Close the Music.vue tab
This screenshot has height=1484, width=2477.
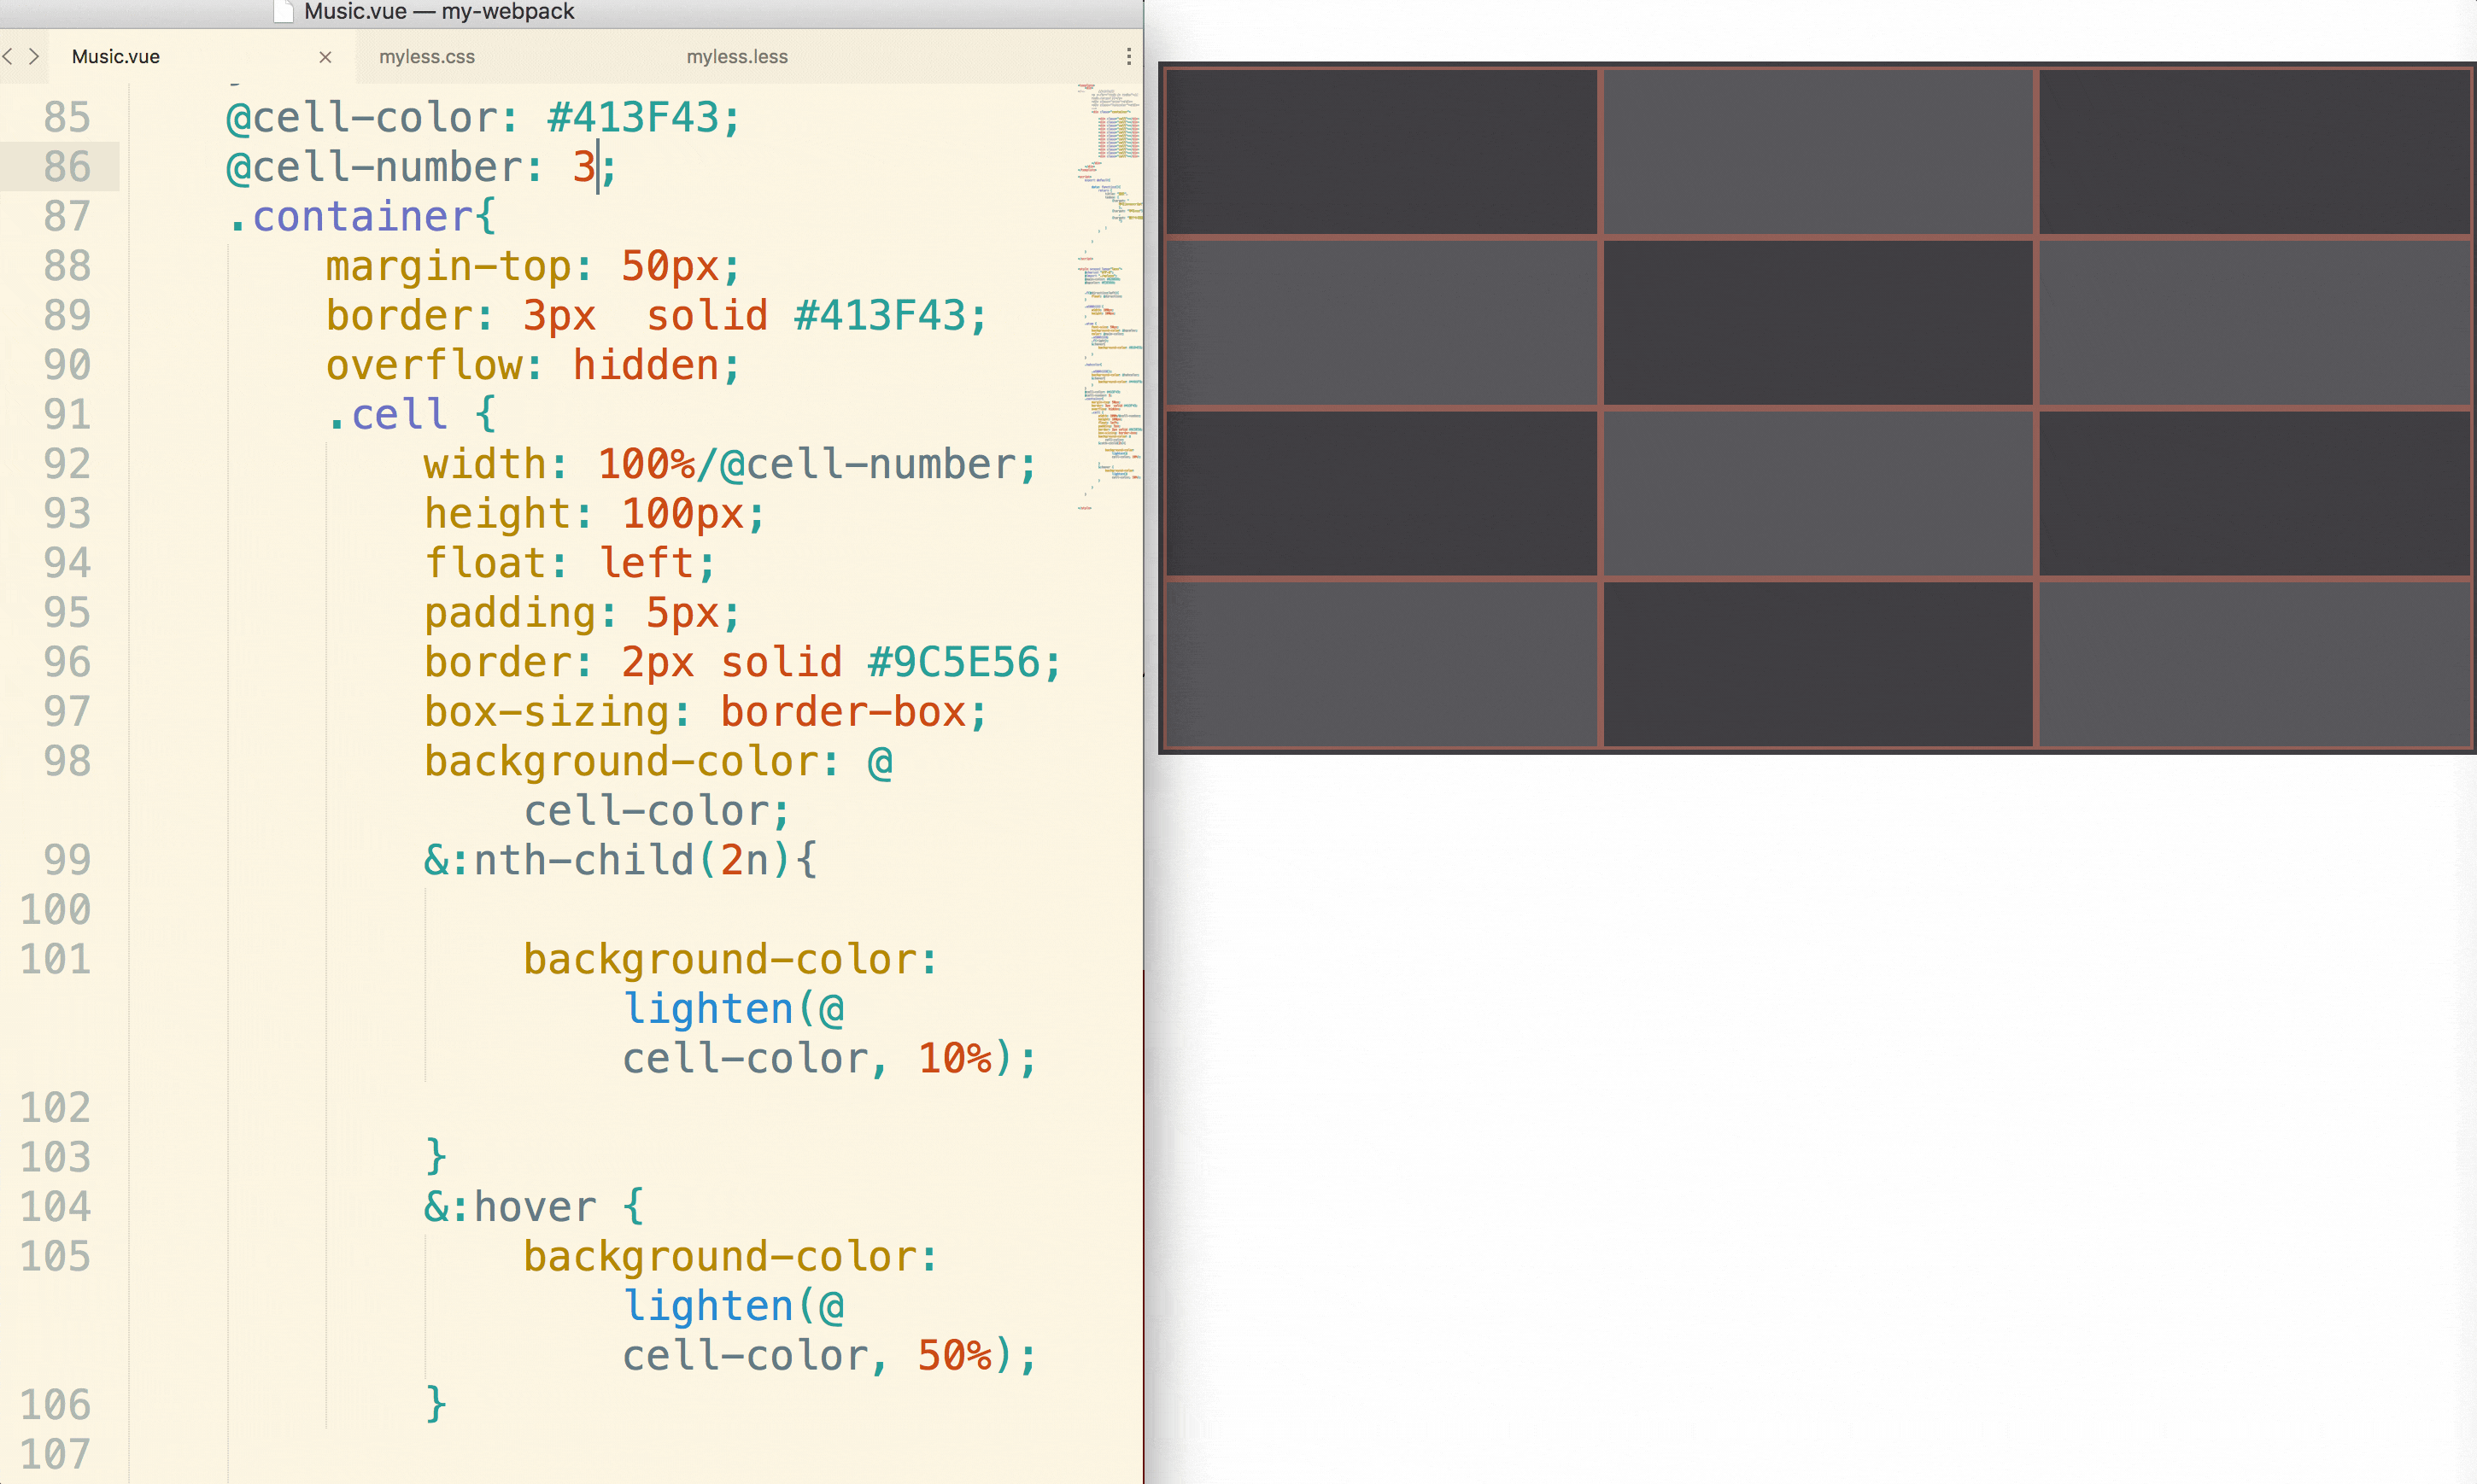(x=325, y=57)
